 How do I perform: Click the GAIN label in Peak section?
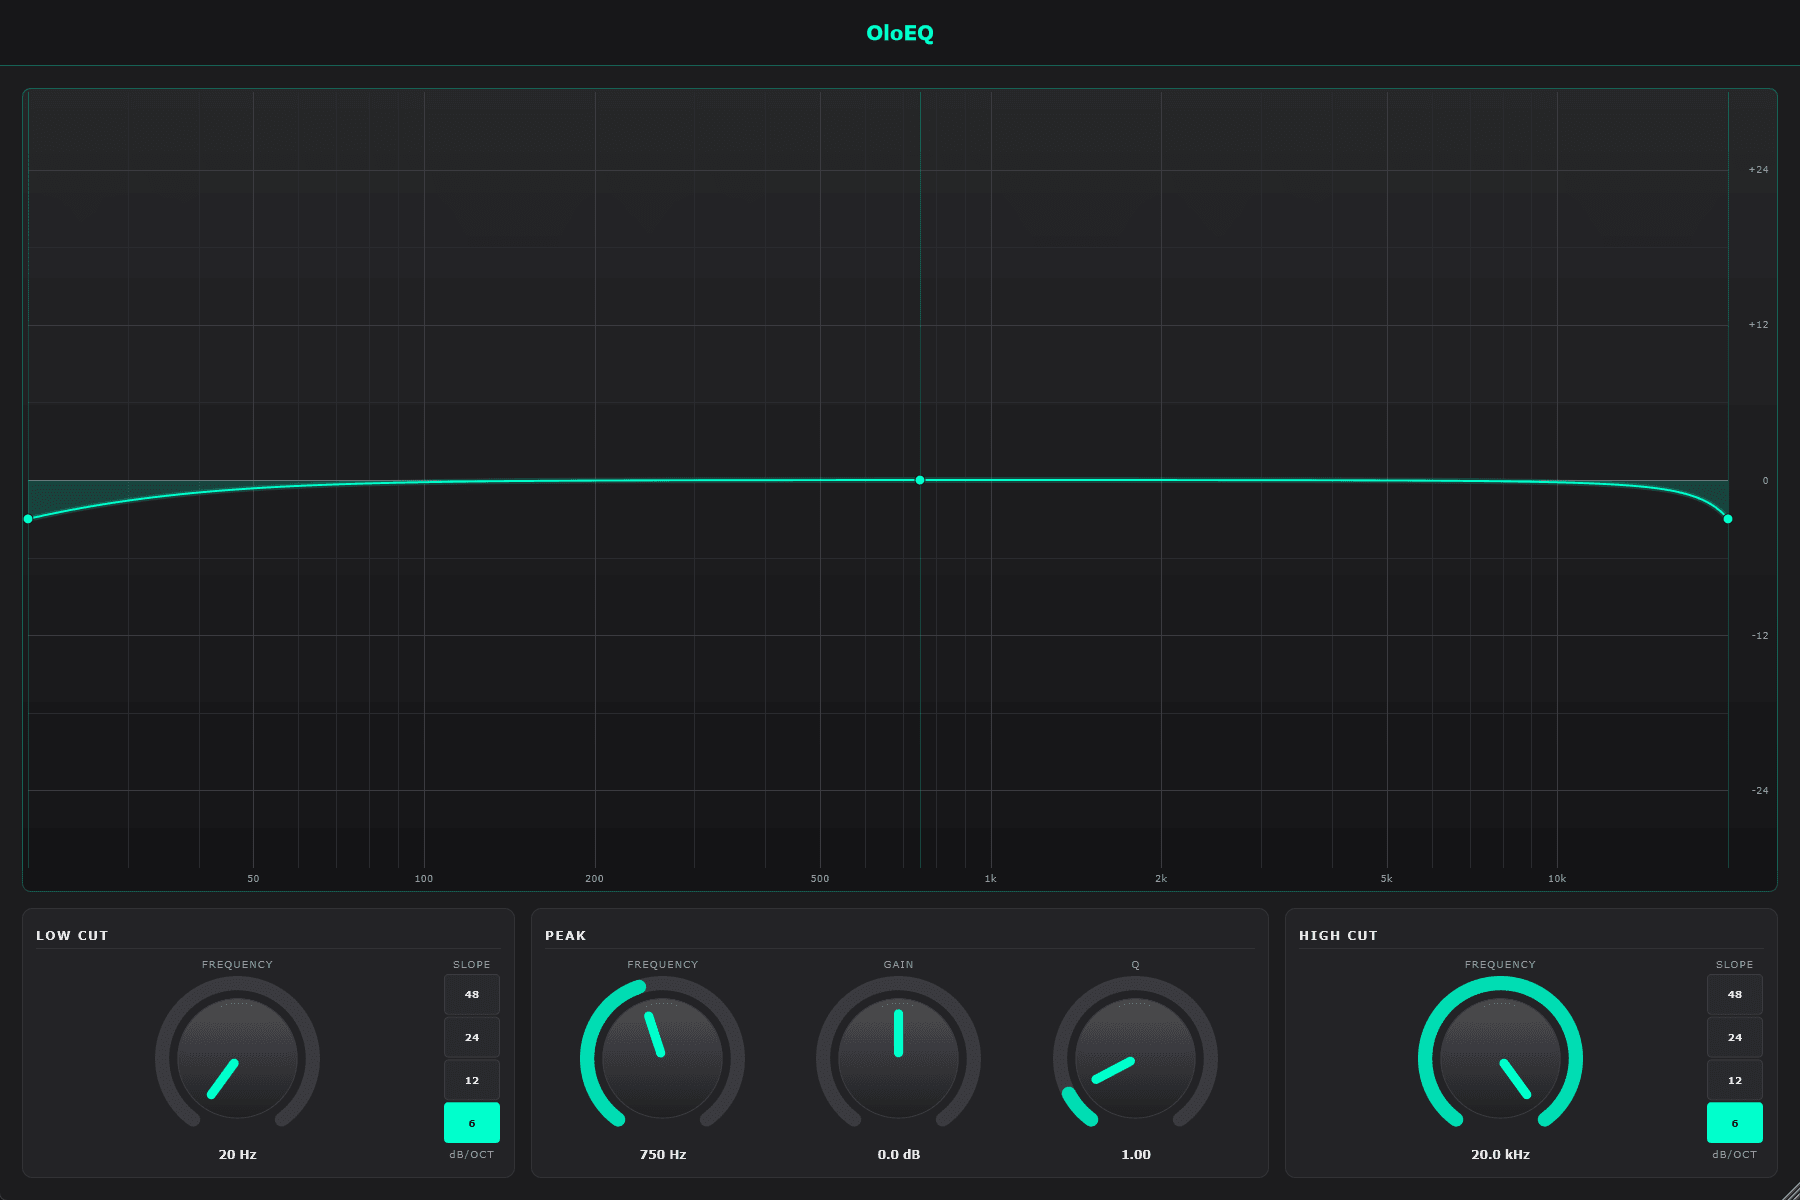tap(898, 965)
